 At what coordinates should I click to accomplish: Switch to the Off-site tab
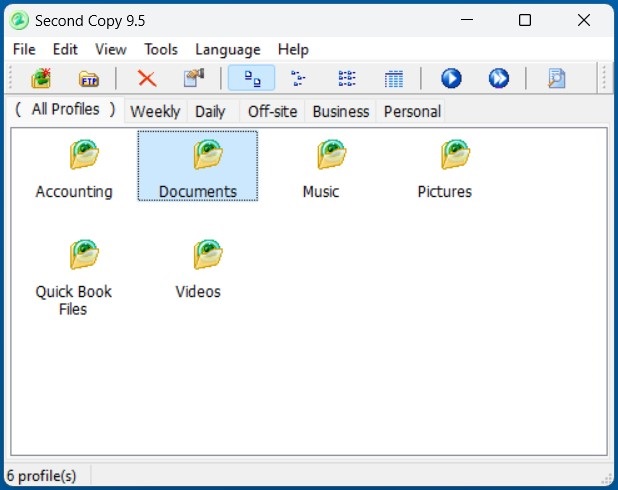[272, 112]
